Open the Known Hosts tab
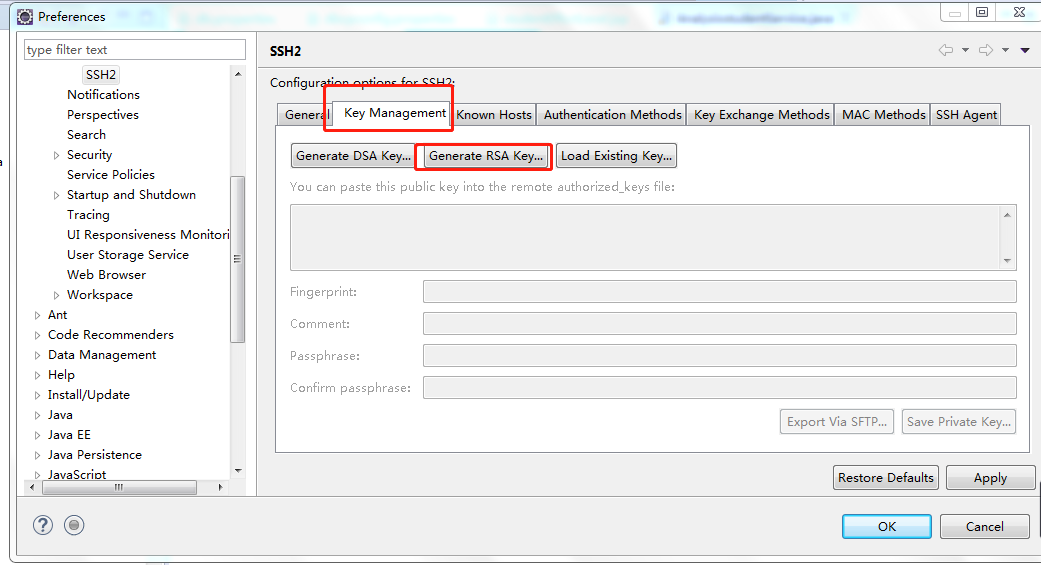The height and width of the screenshot is (565, 1041). pos(494,114)
